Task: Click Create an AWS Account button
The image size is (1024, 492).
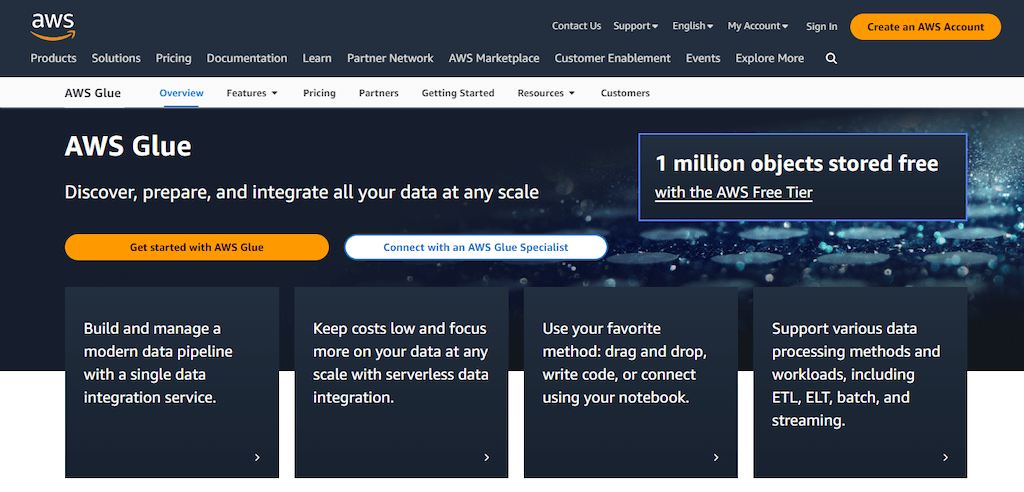Action: (925, 27)
